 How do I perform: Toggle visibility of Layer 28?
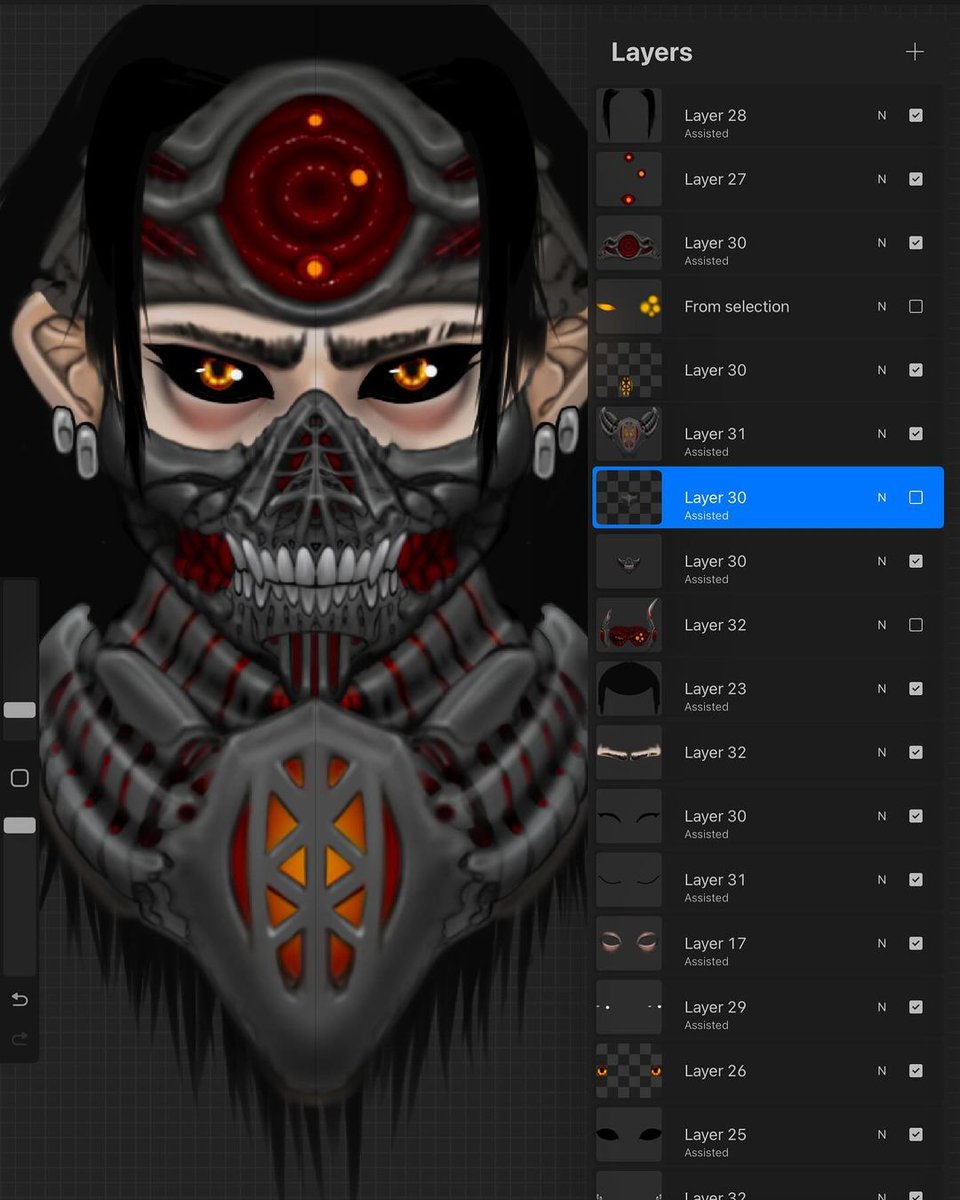915,115
